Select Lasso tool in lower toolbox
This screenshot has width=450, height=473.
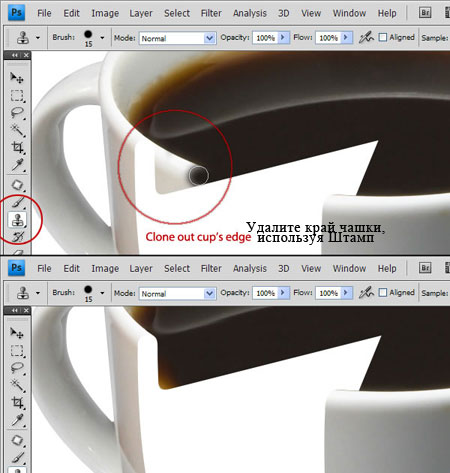click(x=17, y=368)
